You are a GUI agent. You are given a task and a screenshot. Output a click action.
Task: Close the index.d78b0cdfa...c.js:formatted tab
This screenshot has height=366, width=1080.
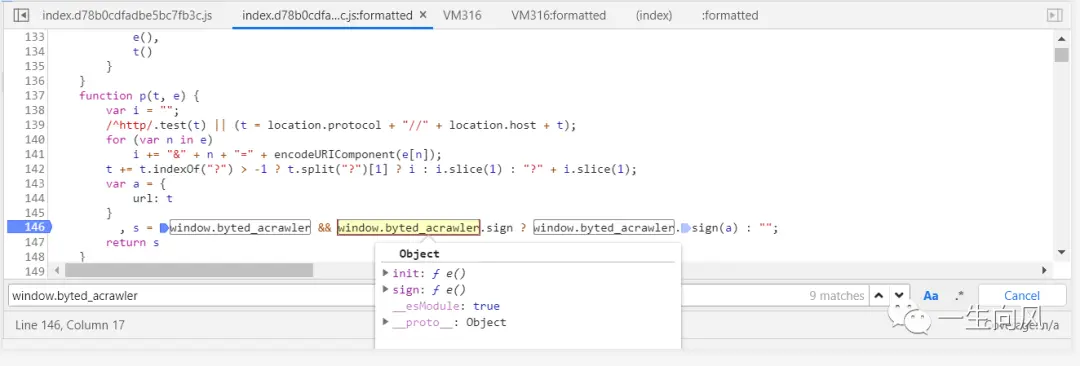[x=422, y=14]
